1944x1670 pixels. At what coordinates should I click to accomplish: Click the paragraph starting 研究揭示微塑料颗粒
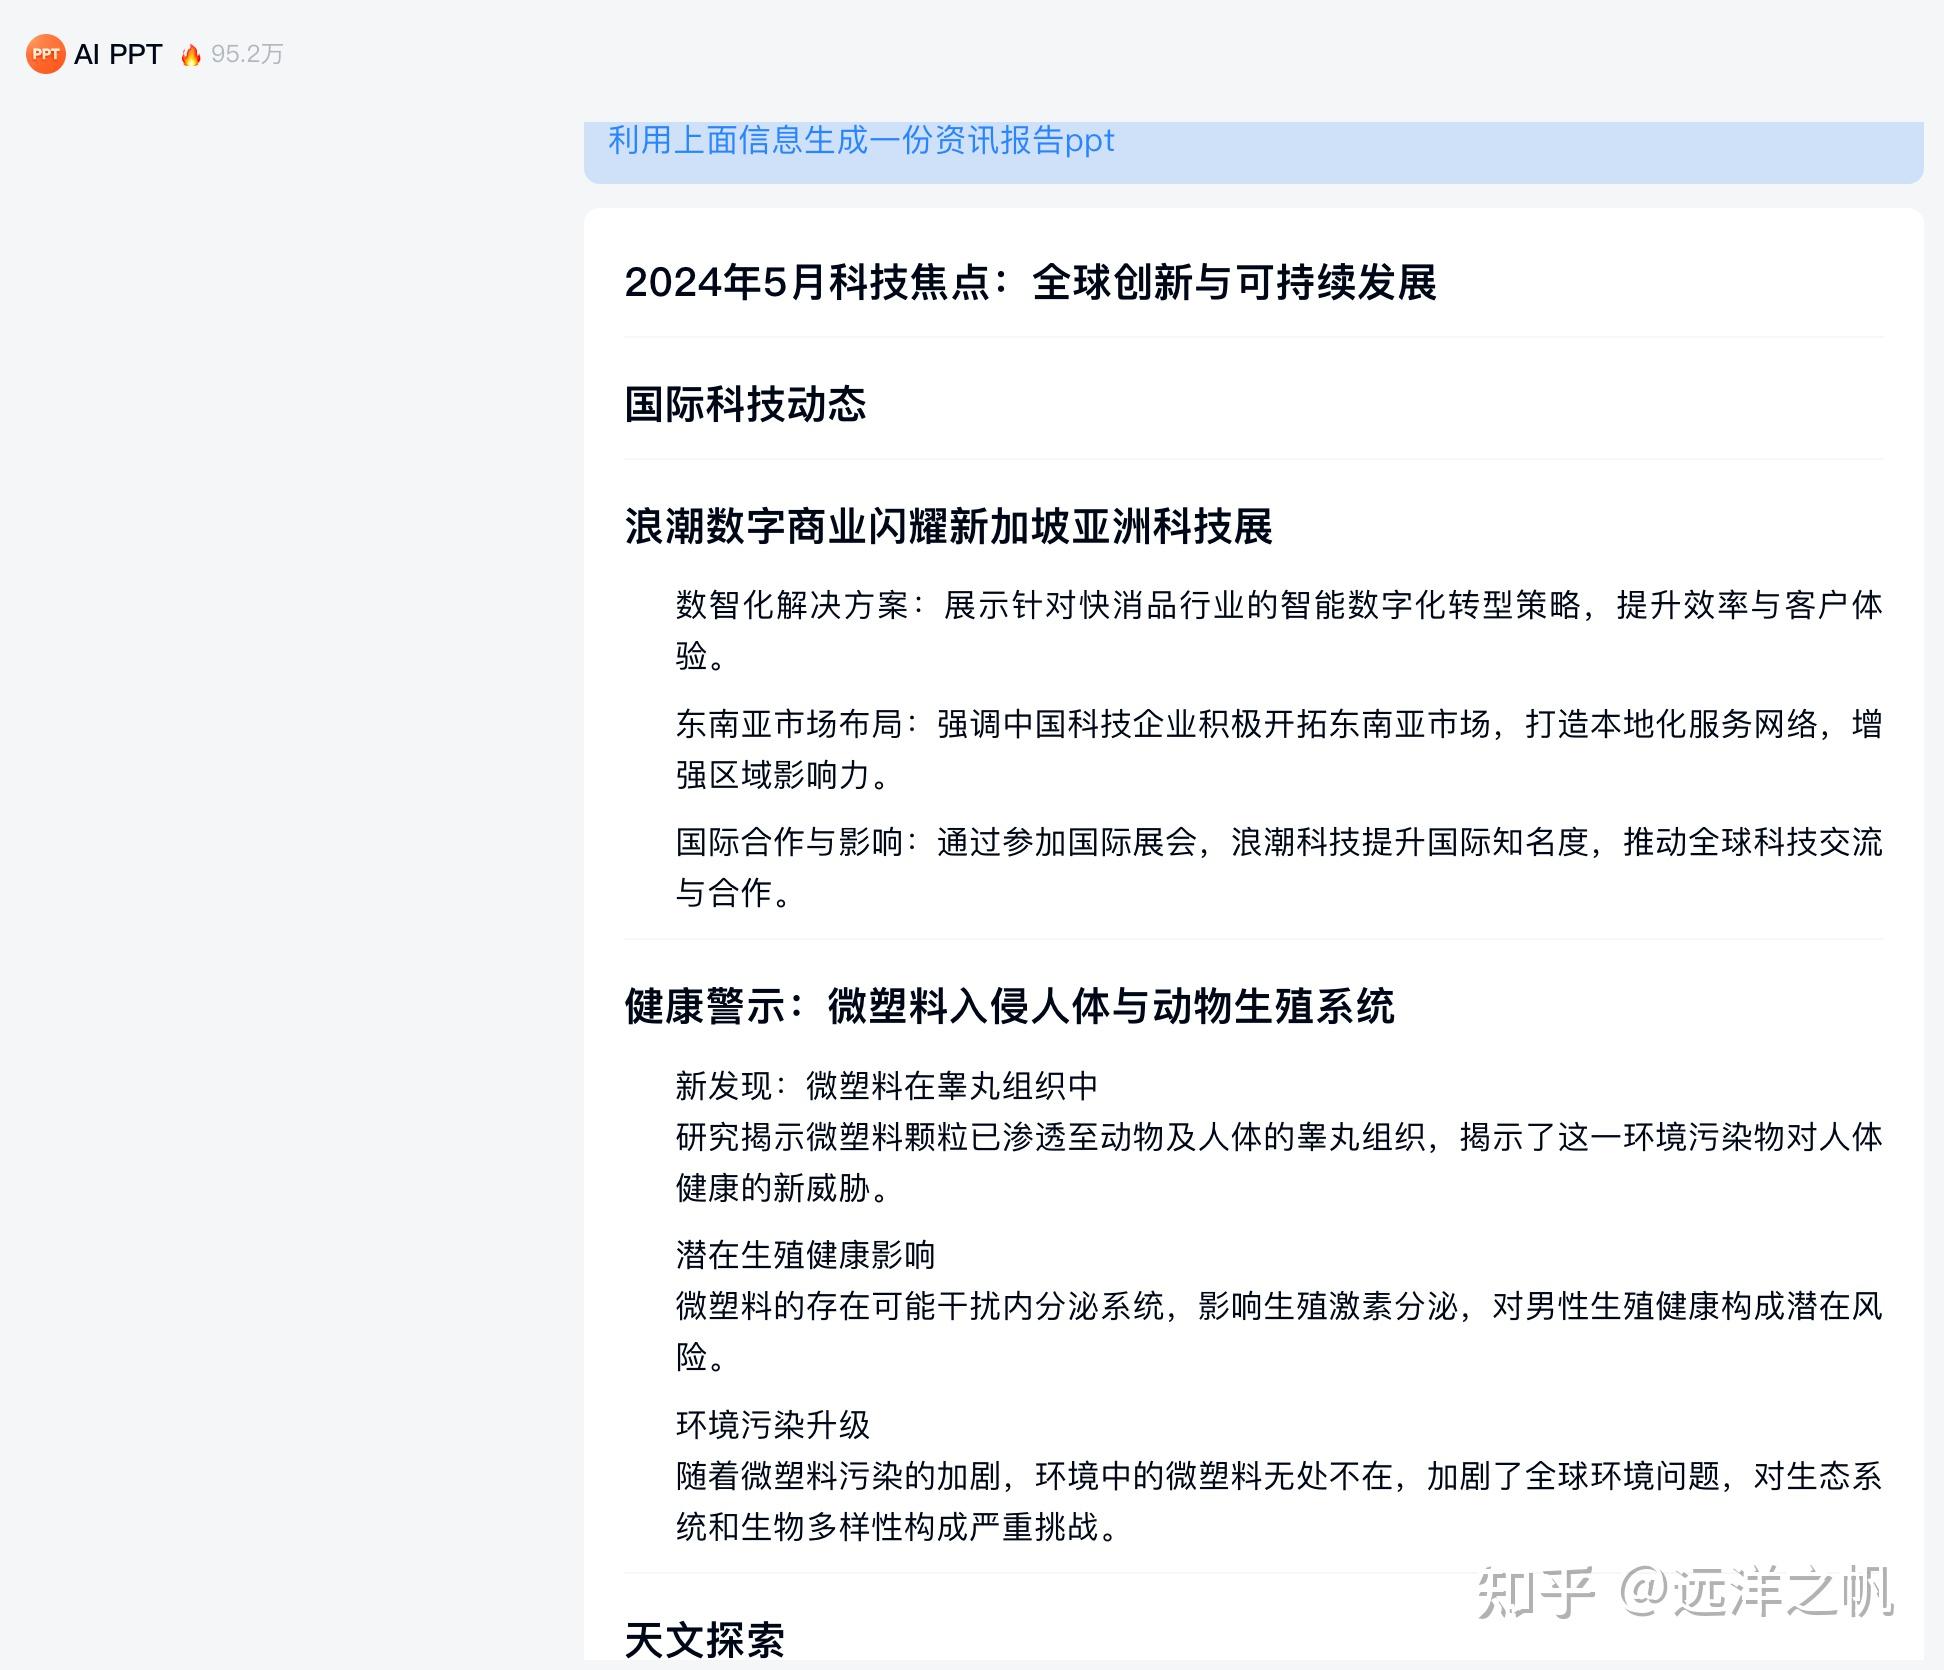(x=1279, y=1162)
